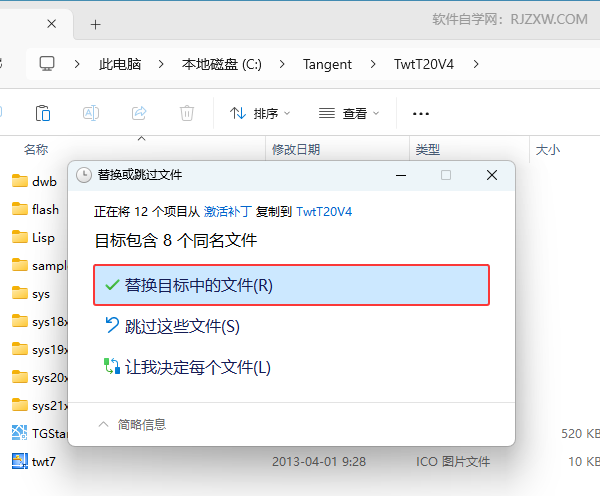This screenshot has width=600, height=496.
Task: Select the sys19x folder
Action: pos(39,349)
